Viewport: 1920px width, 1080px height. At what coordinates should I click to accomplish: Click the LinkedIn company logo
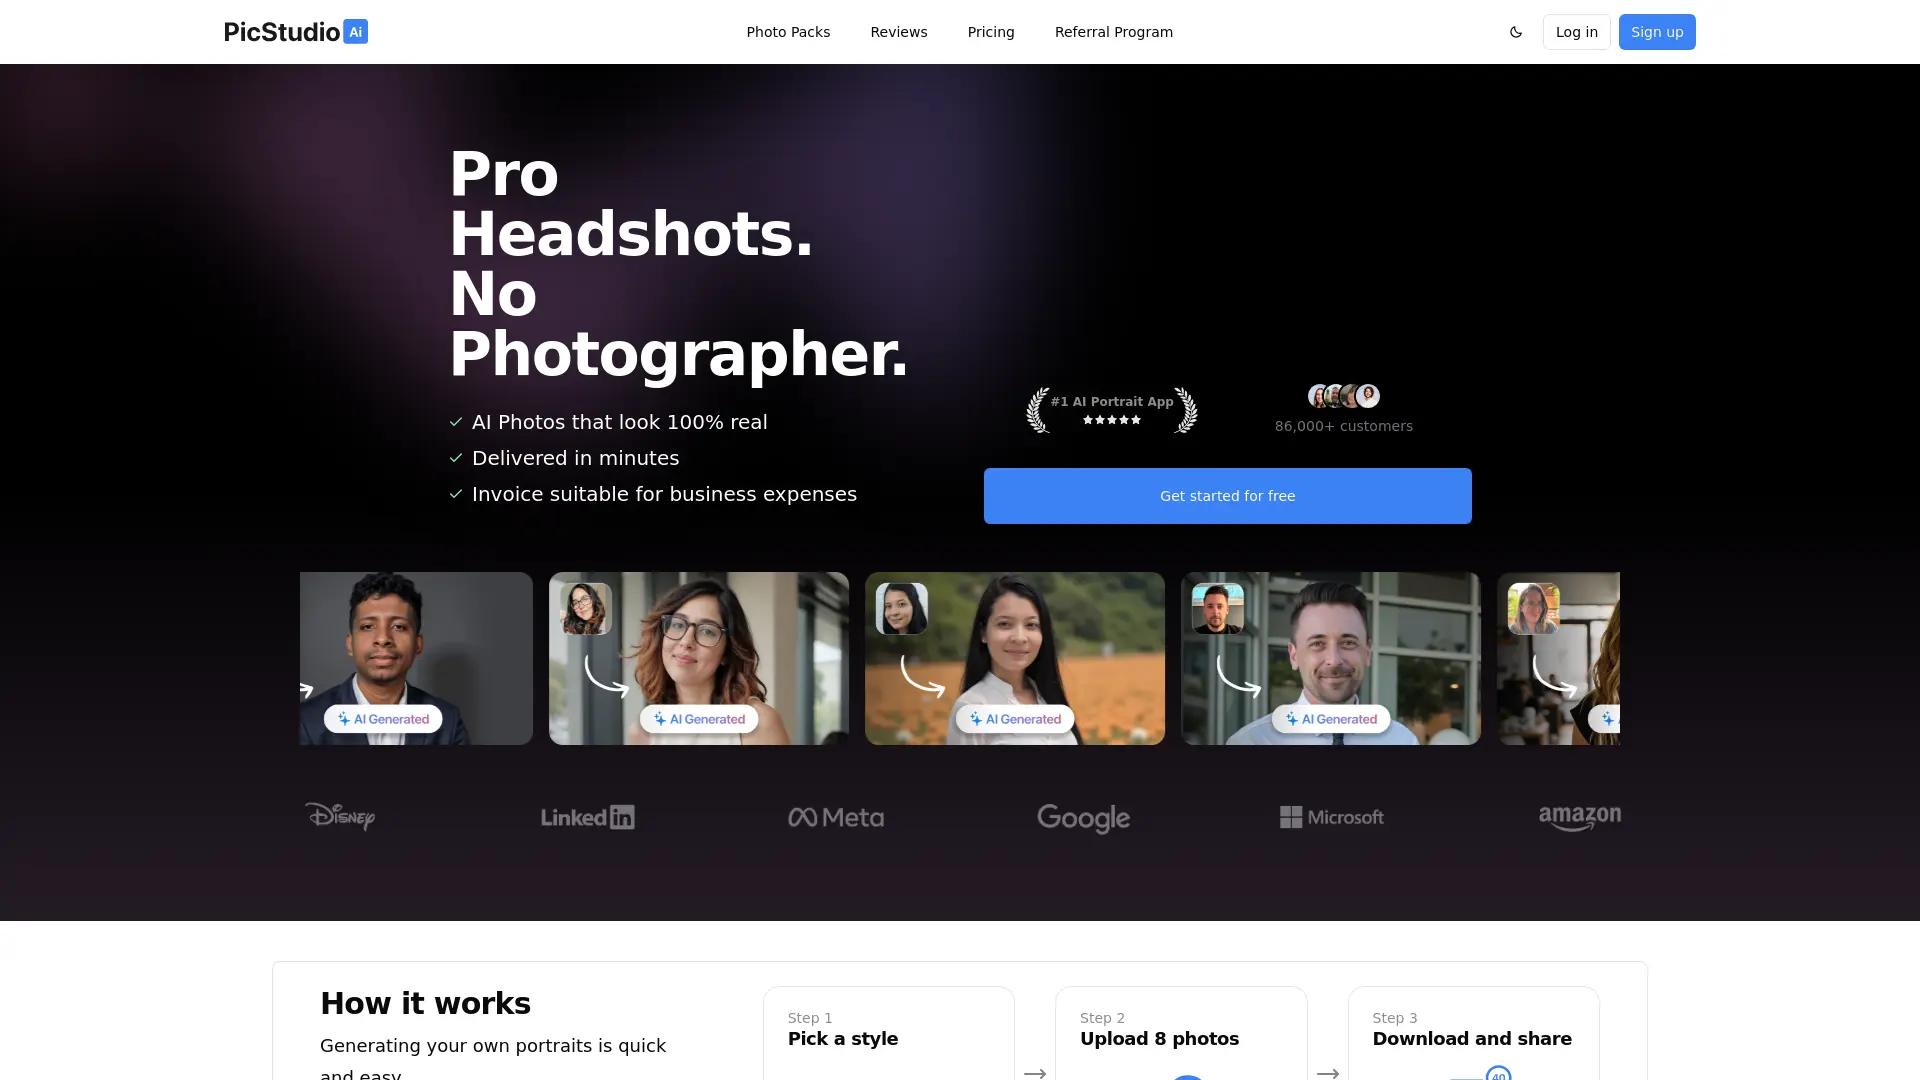pyautogui.click(x=587, y=817)
